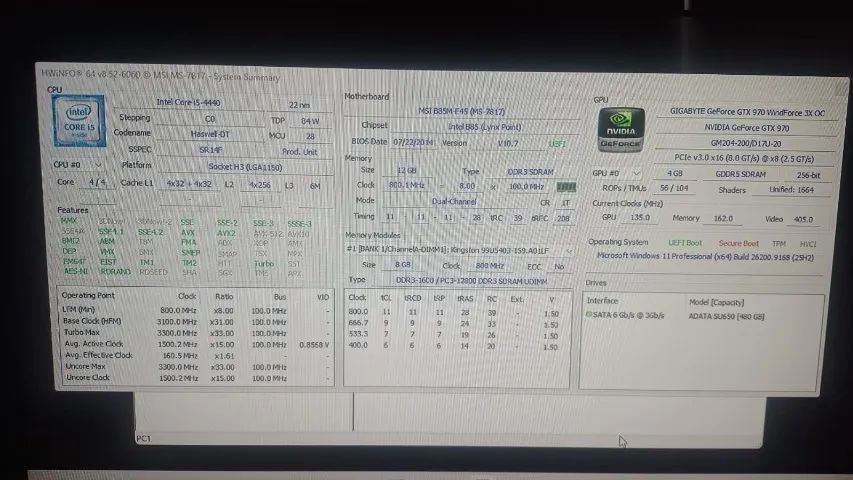Select the ADATA SU650 [480 GB] drive entry
Screen dimensions: 853x480
click(726, 316)
